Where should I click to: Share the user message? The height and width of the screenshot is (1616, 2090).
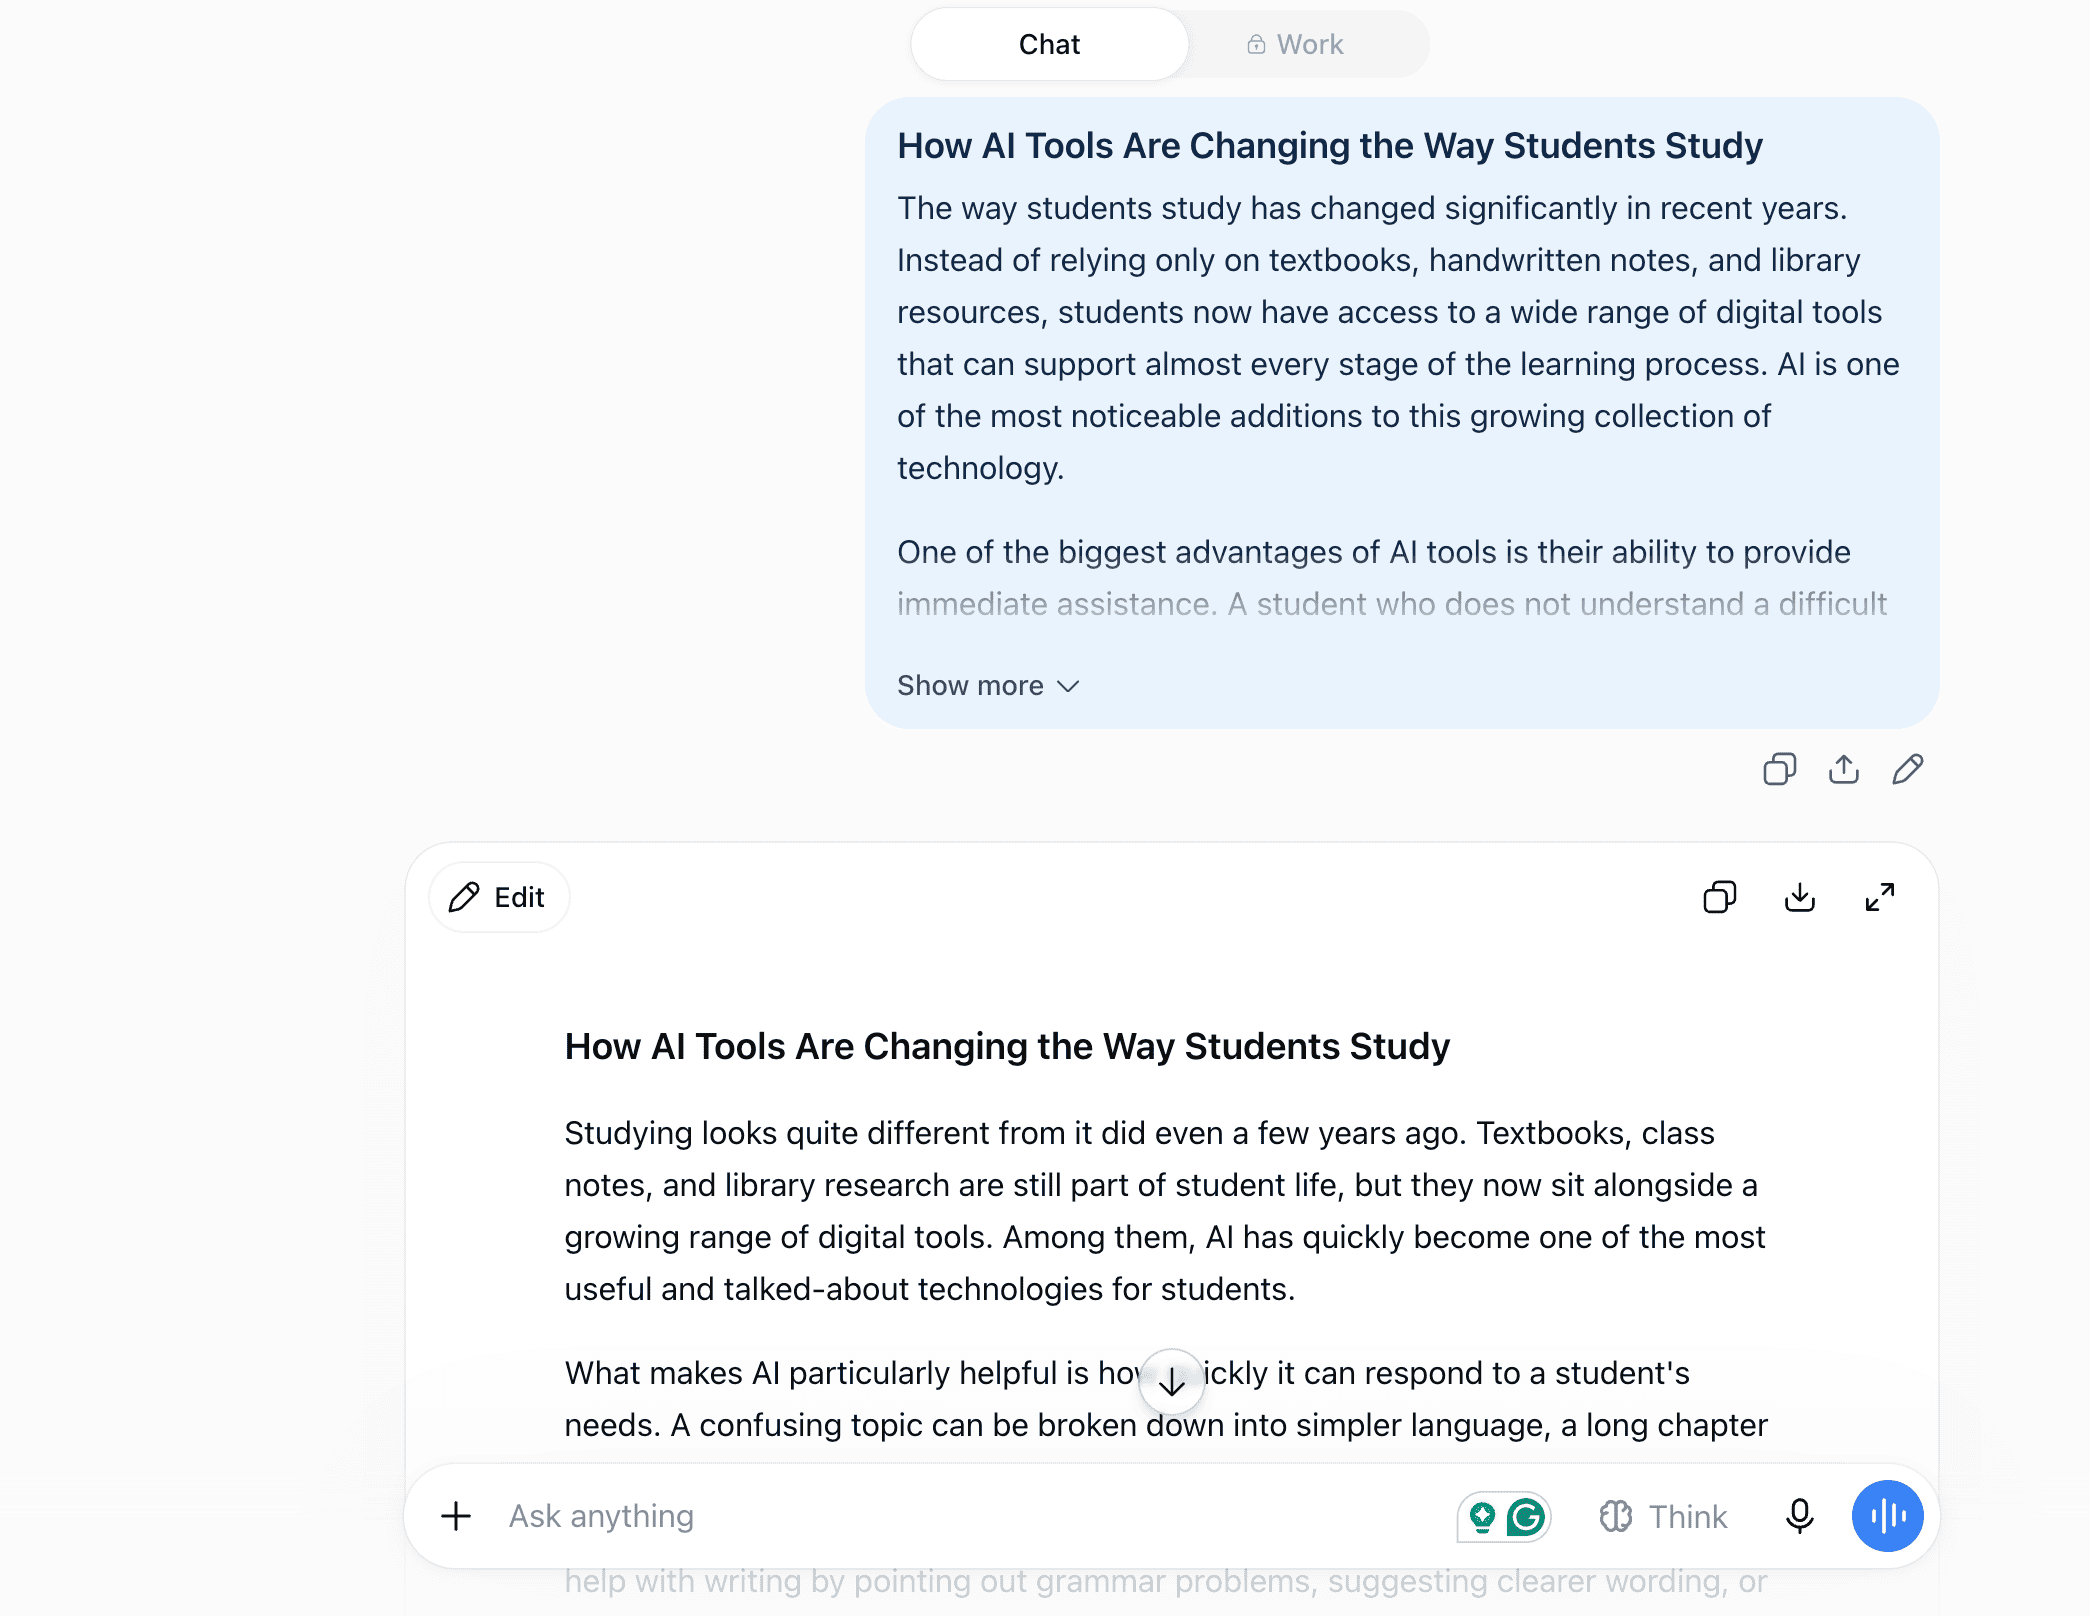[1844, 769]
